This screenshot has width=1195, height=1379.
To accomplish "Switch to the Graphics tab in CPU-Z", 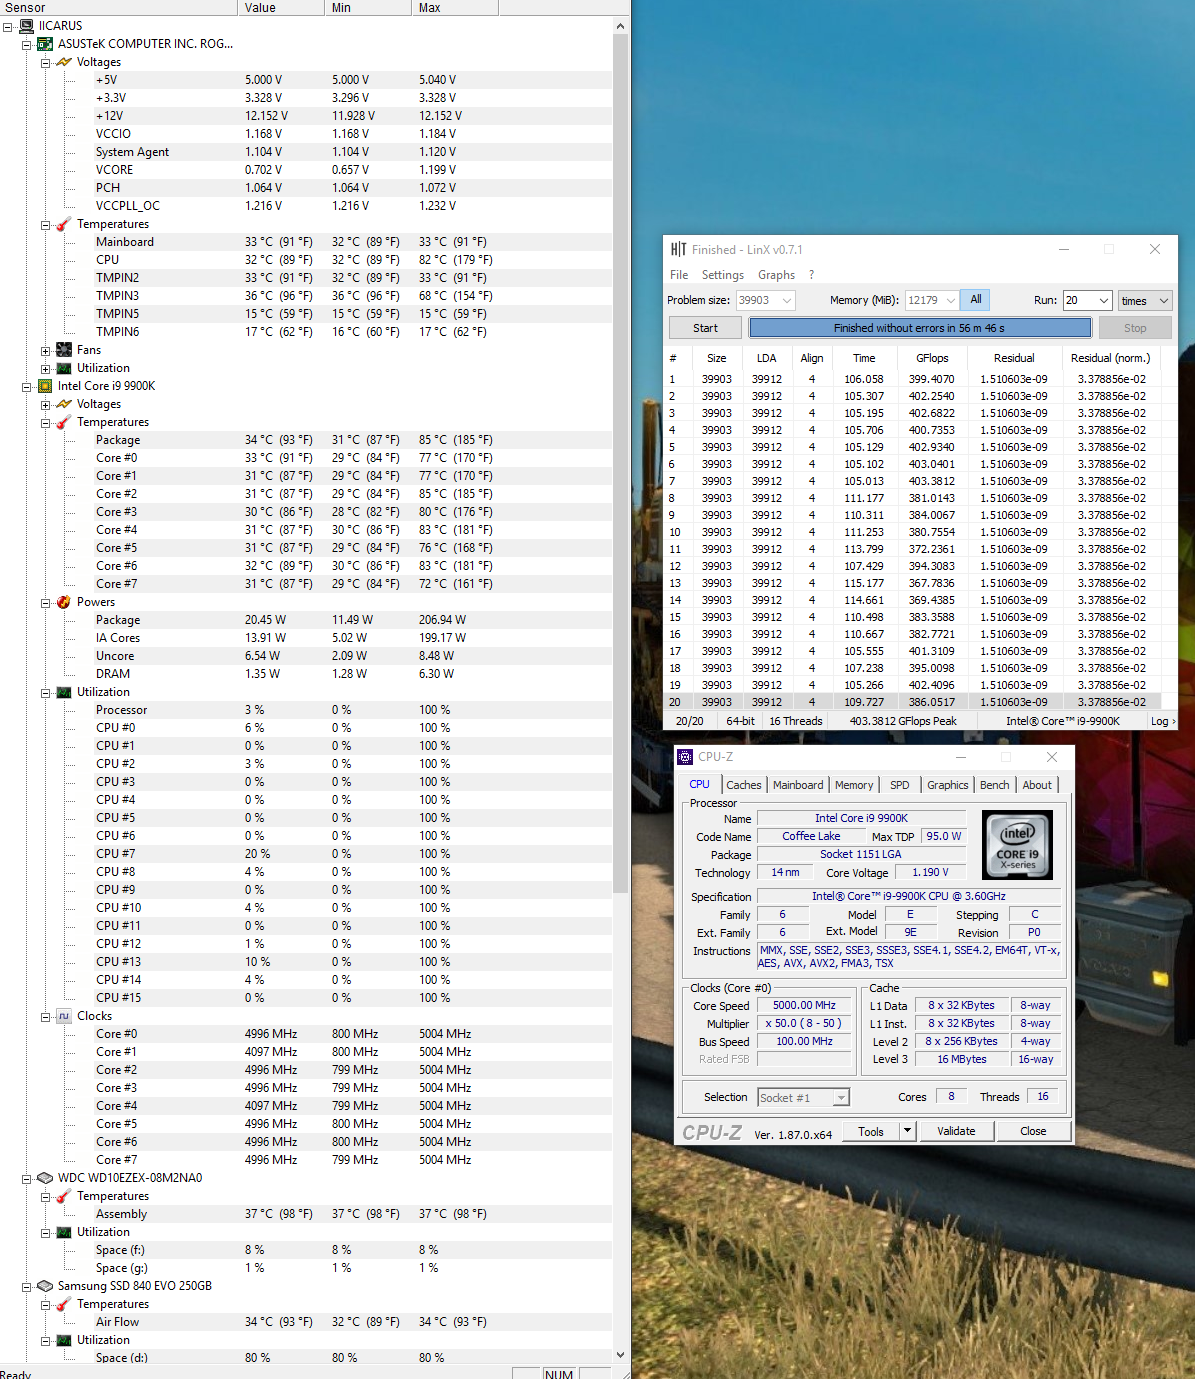I will pyautogui.click(x=948, y=785).
